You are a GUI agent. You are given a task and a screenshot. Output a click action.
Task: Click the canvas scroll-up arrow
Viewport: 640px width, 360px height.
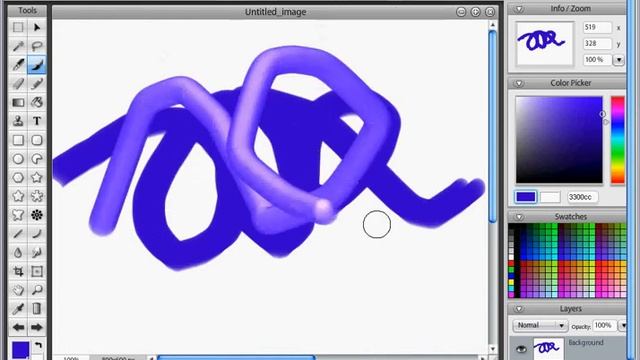point(493,25)
